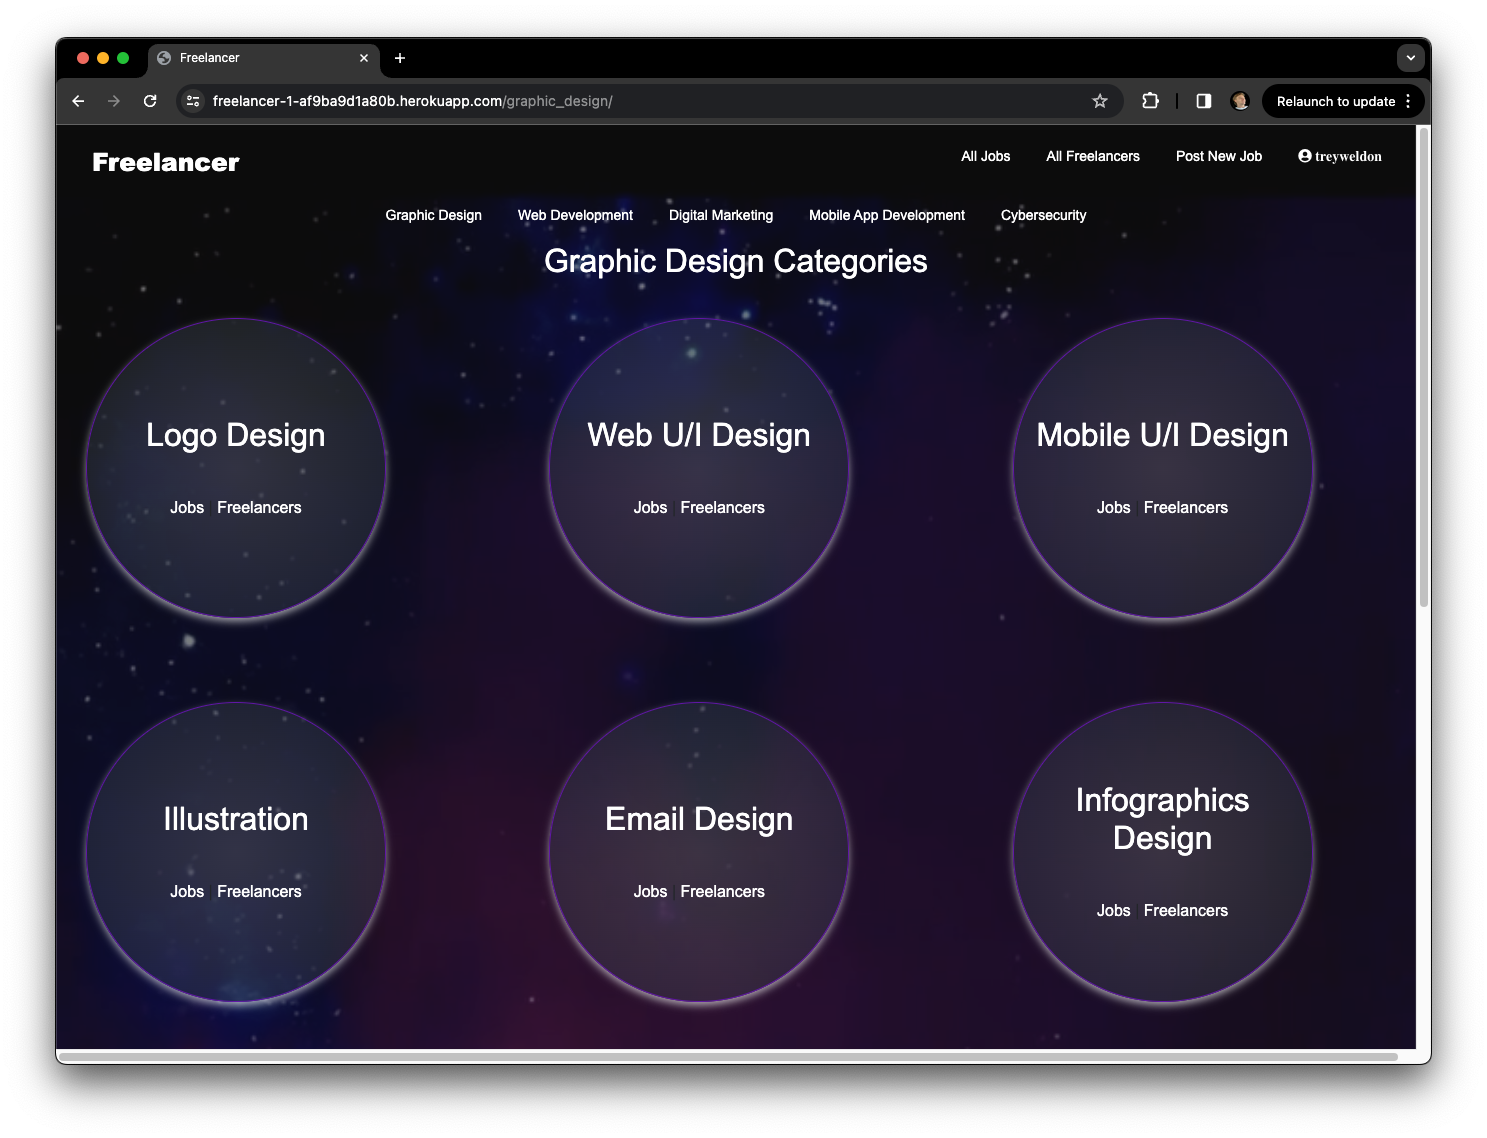Click the green macOS fullscreen button
The image size is (1487, 1138).
(x=123, y=58)
